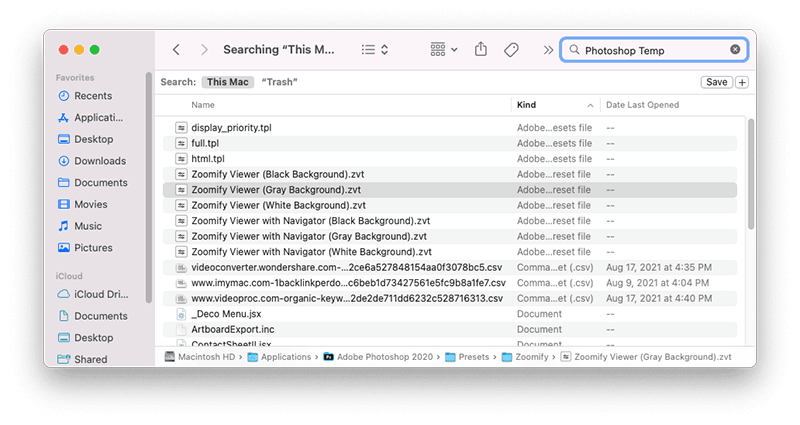Add search criteria with plus button
This screenshot has height=425, width=800.
[742, 82]
